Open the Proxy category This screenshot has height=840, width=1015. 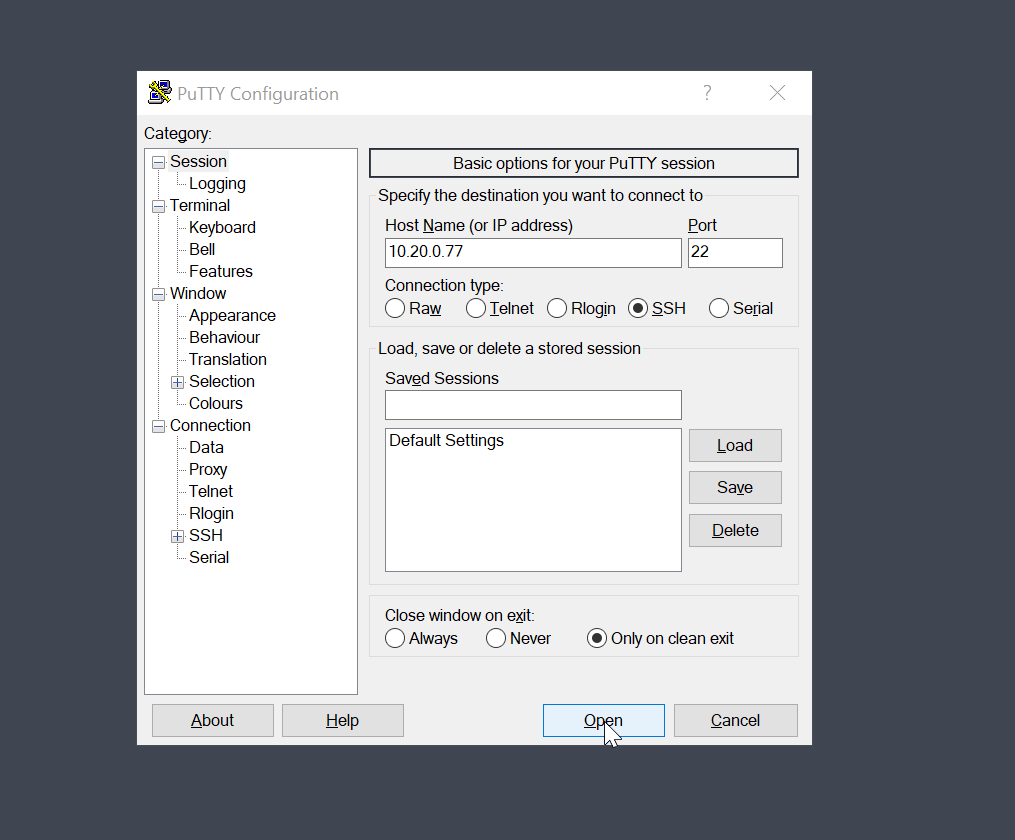click(208, 469)
